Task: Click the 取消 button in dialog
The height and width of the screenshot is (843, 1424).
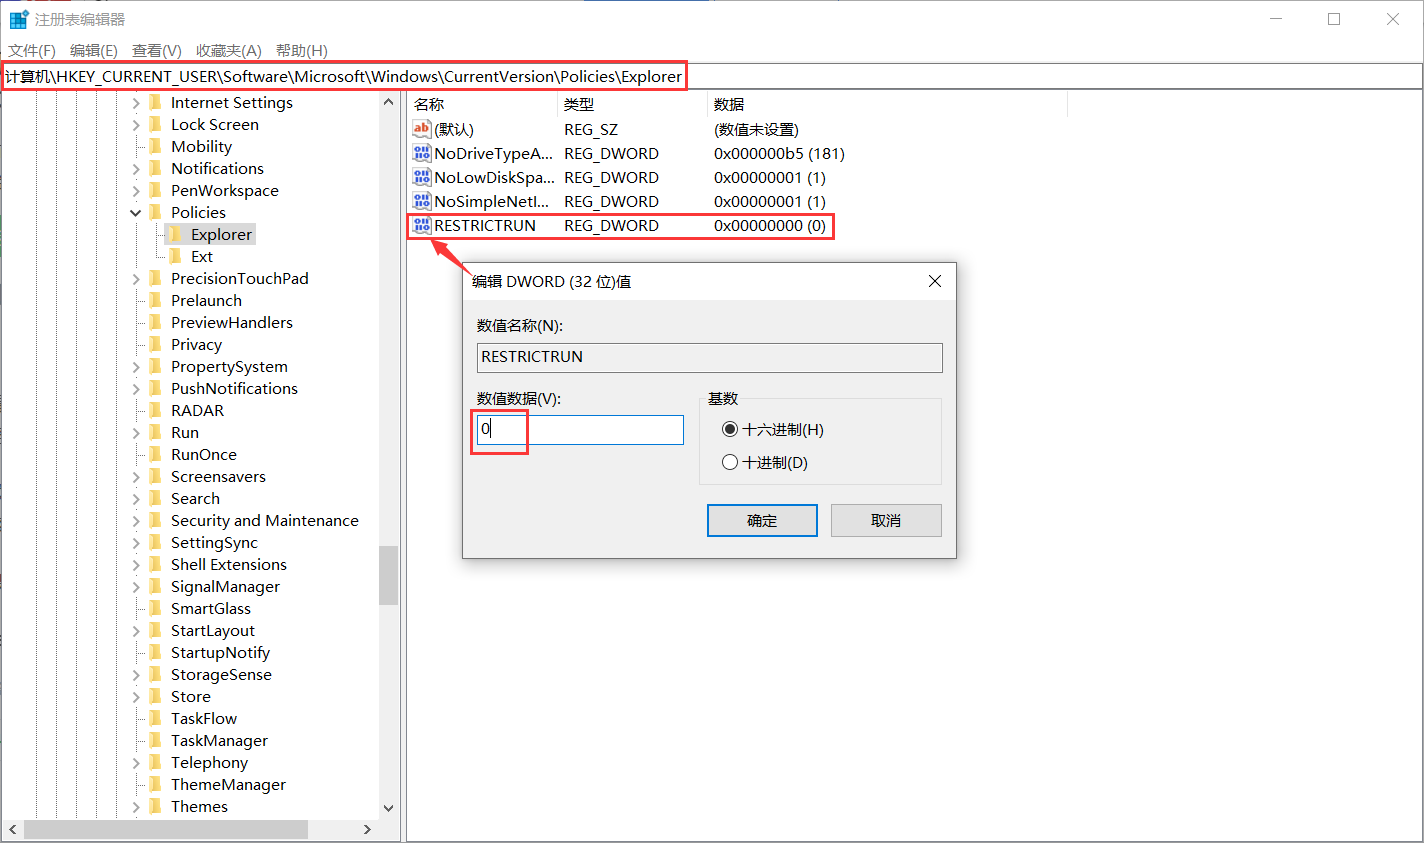Action: [886, 520]
